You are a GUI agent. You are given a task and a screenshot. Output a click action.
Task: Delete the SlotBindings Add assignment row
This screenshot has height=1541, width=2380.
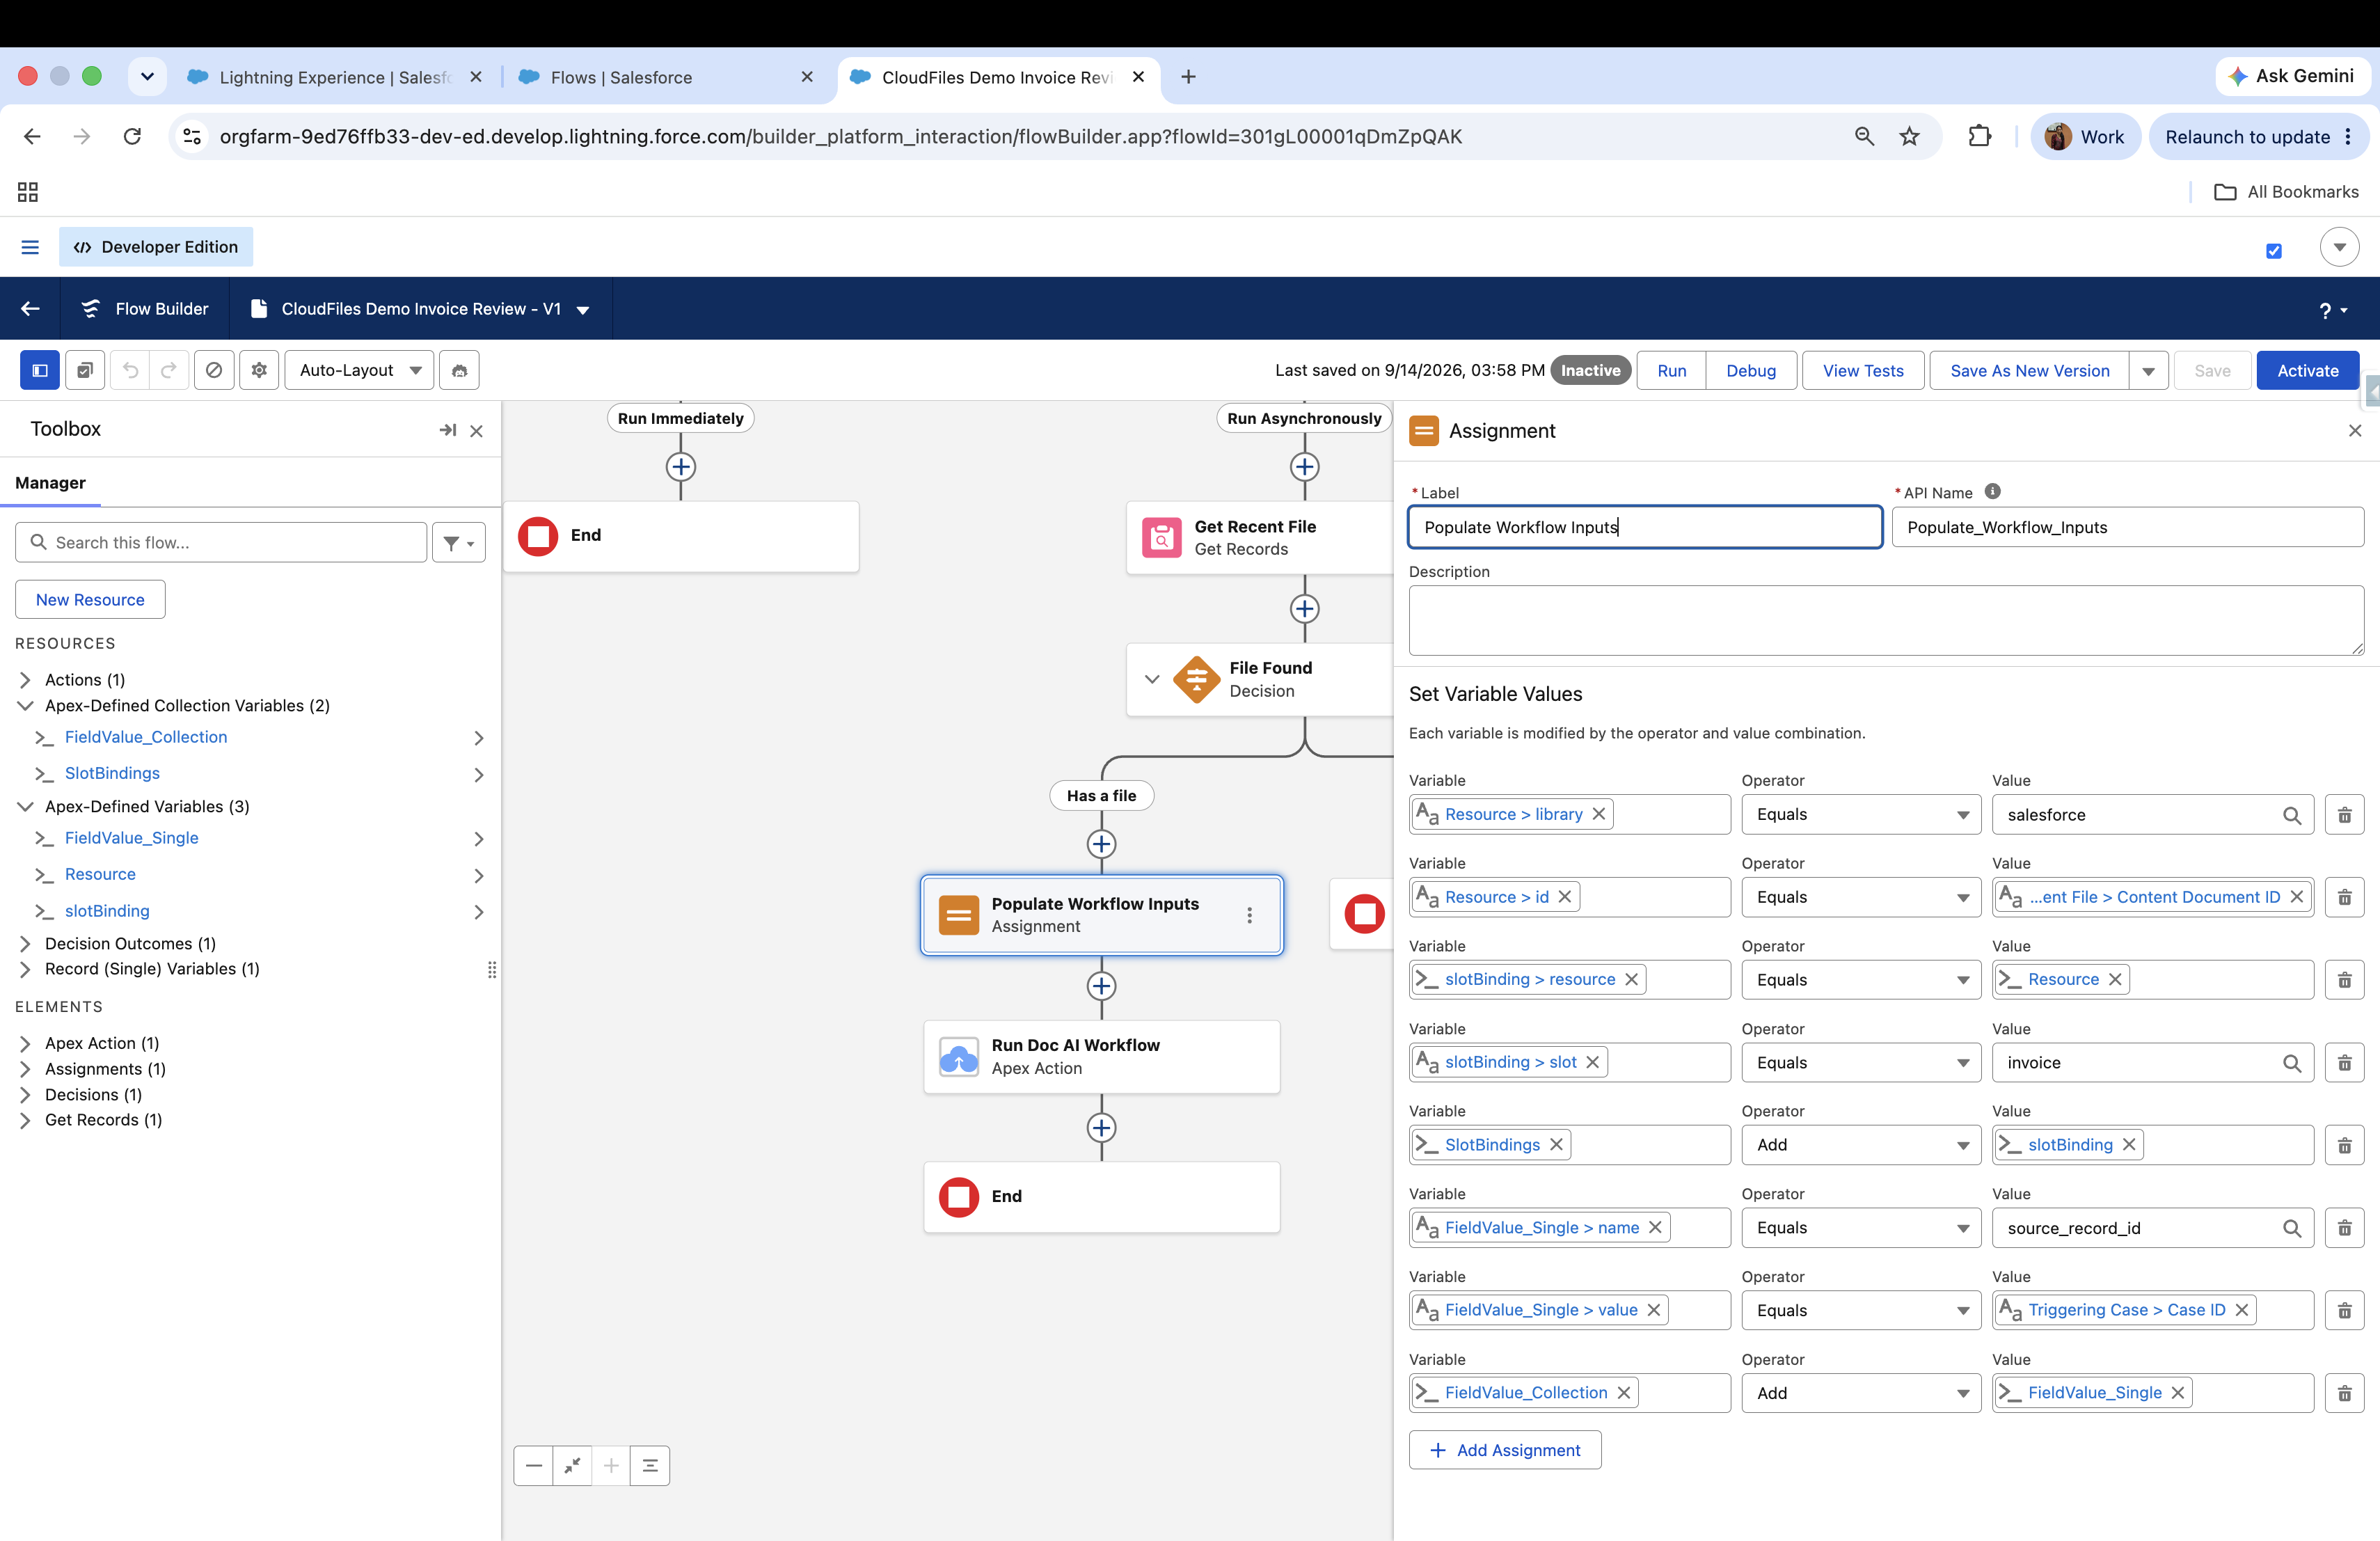(x=2344, y=1146)
